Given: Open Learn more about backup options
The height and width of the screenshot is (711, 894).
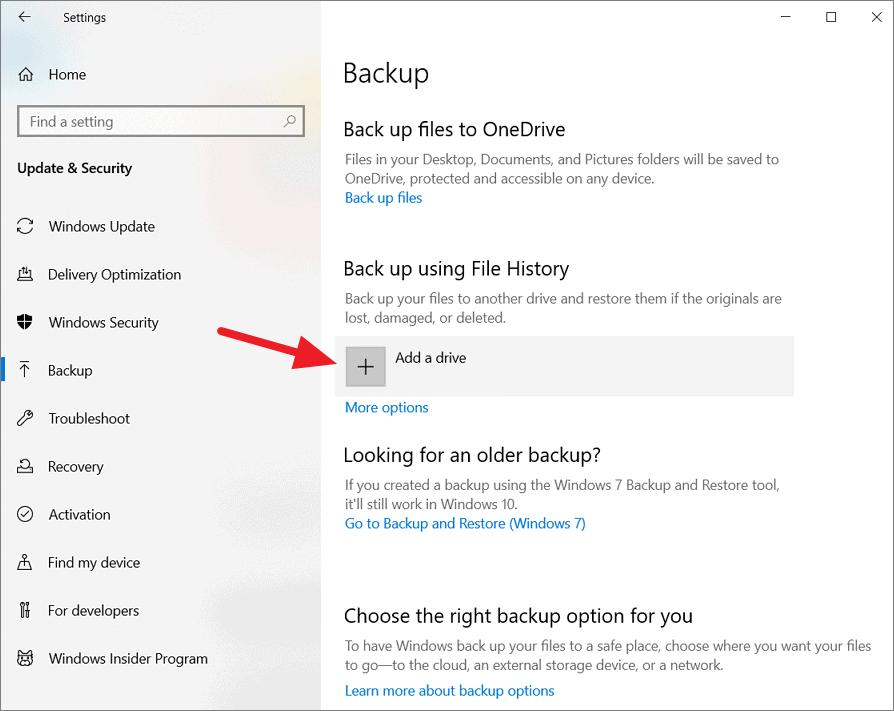Looking at the screenshot, I should (x=449, y=690).
